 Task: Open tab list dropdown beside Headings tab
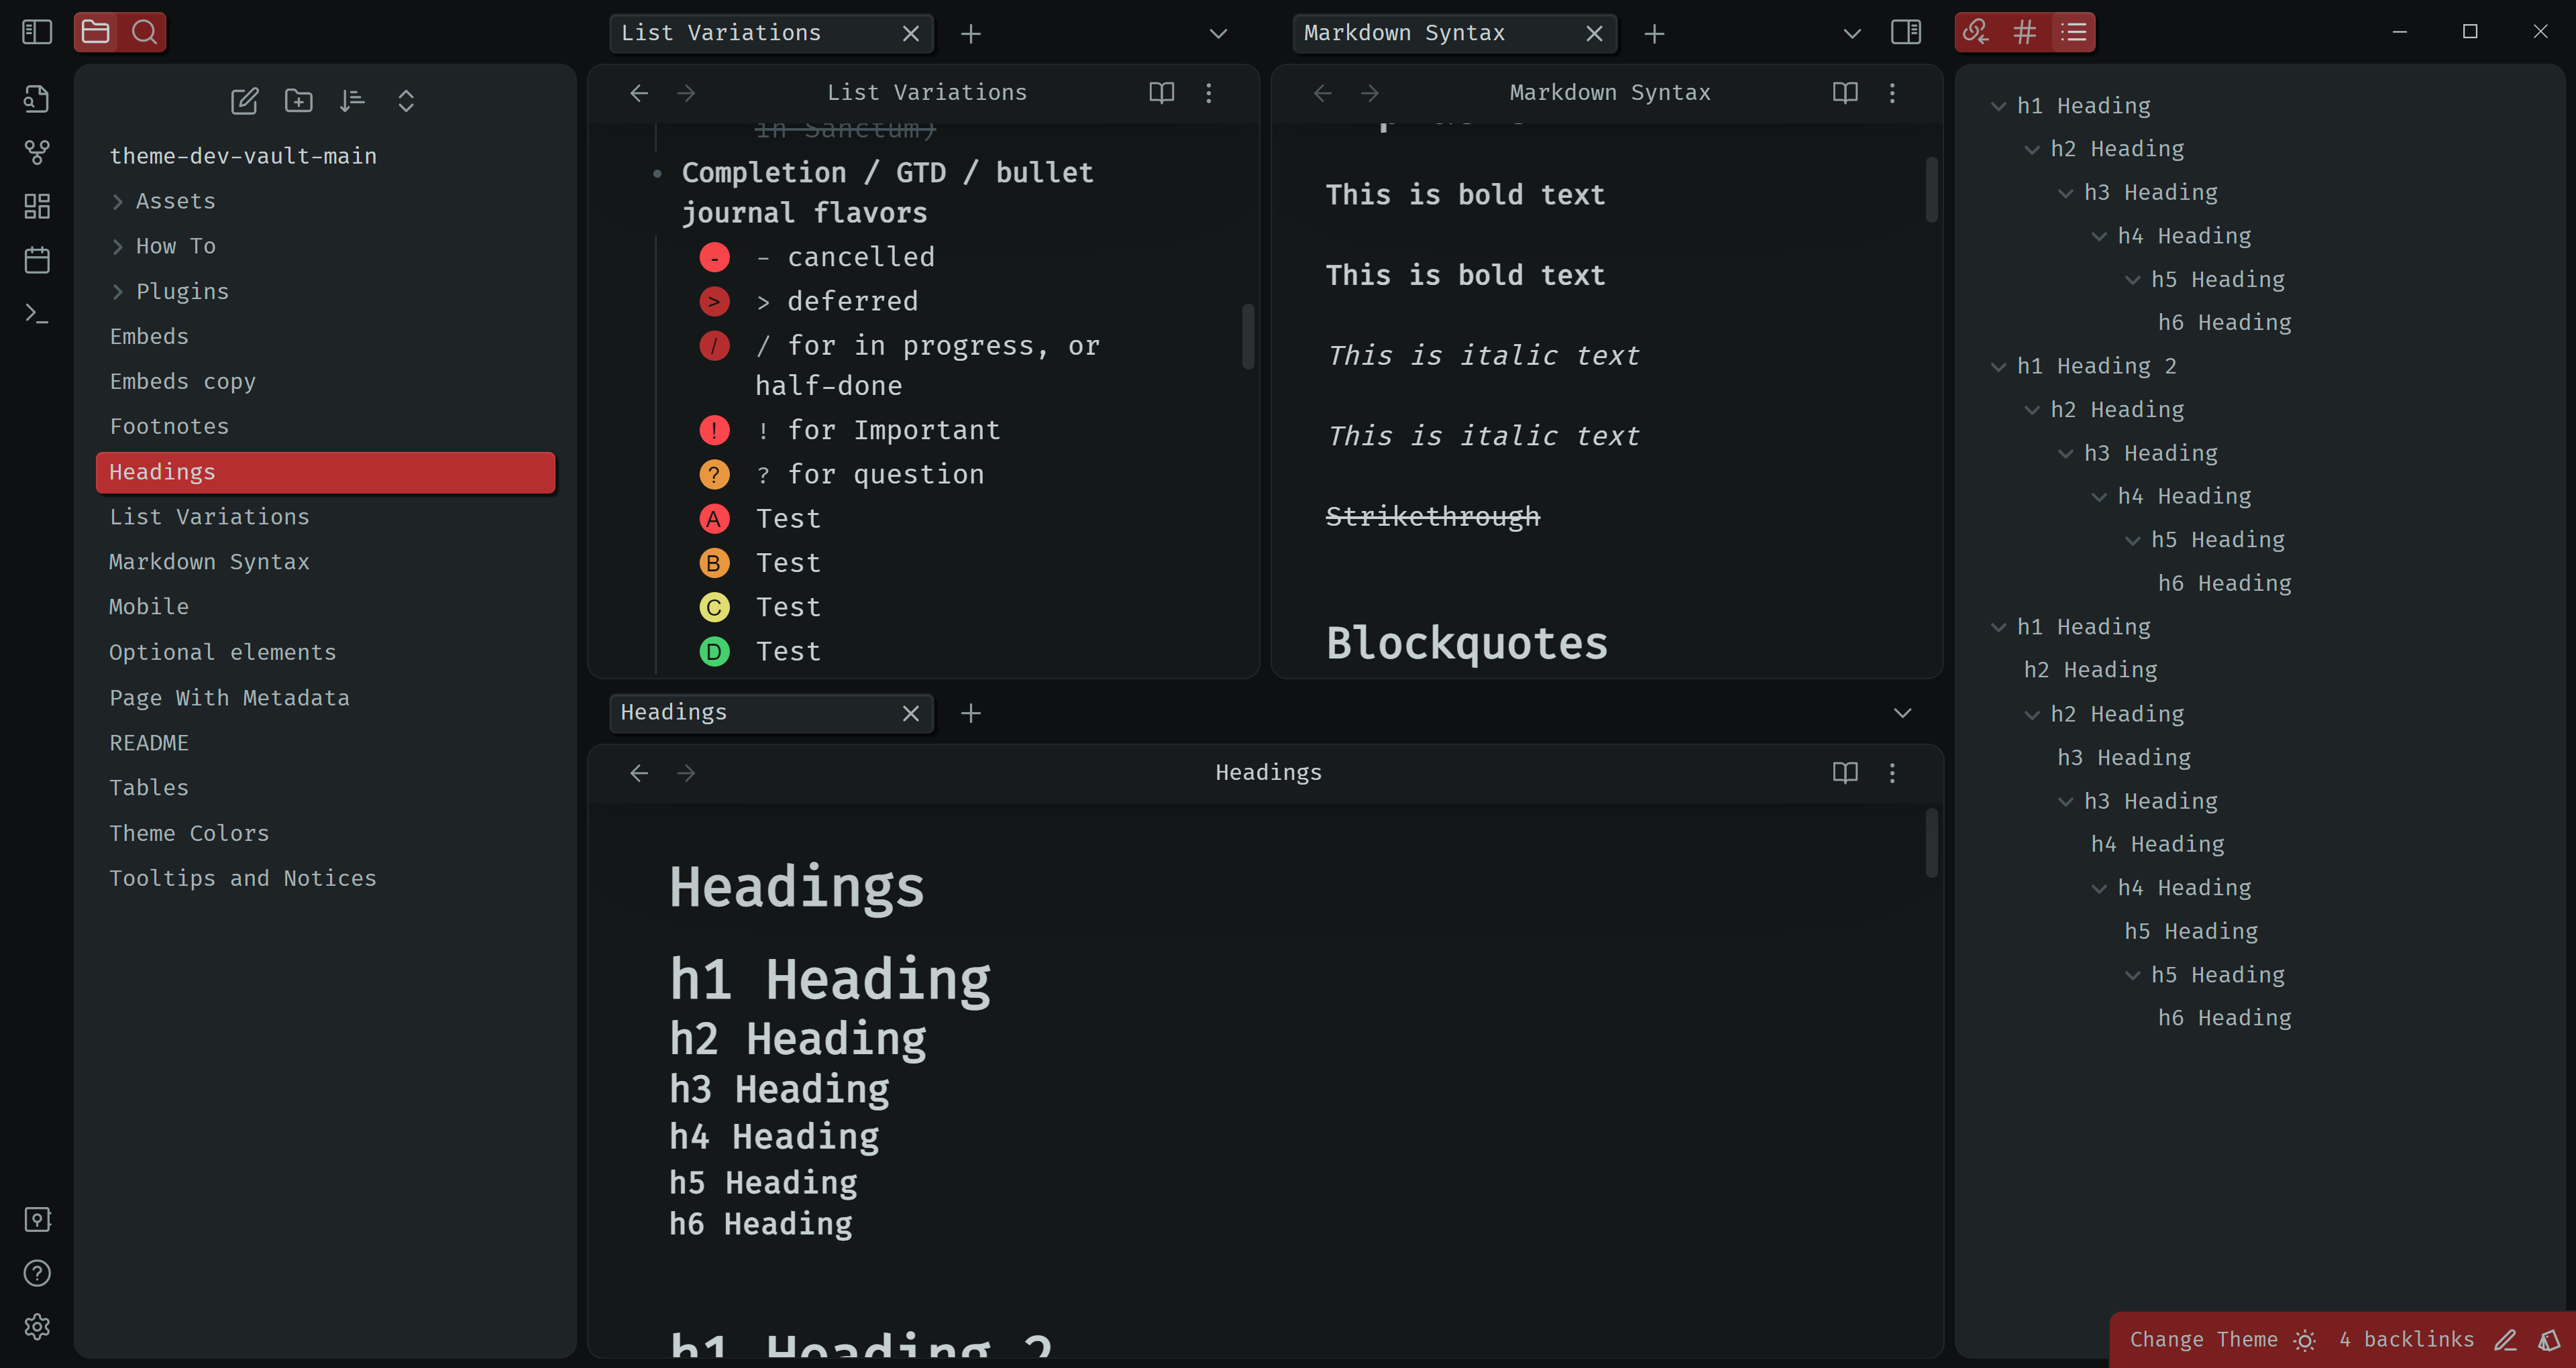pos(1902,713)
